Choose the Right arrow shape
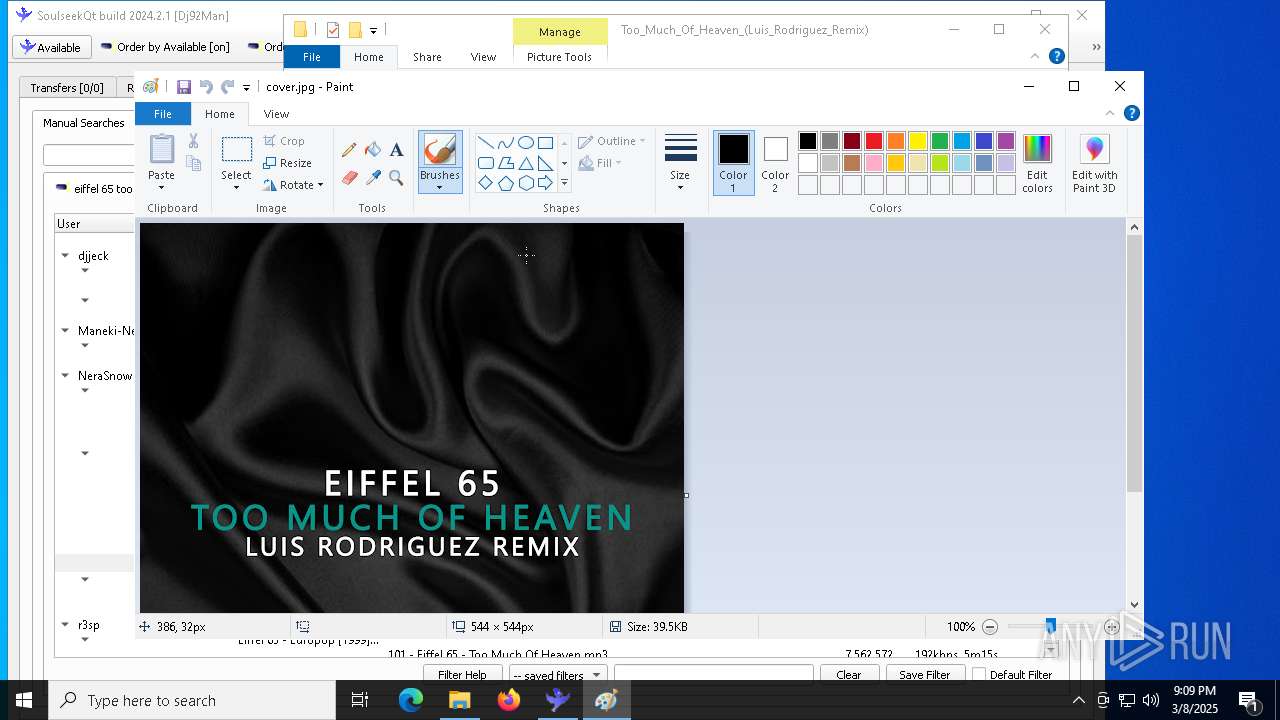 (545, 183)
